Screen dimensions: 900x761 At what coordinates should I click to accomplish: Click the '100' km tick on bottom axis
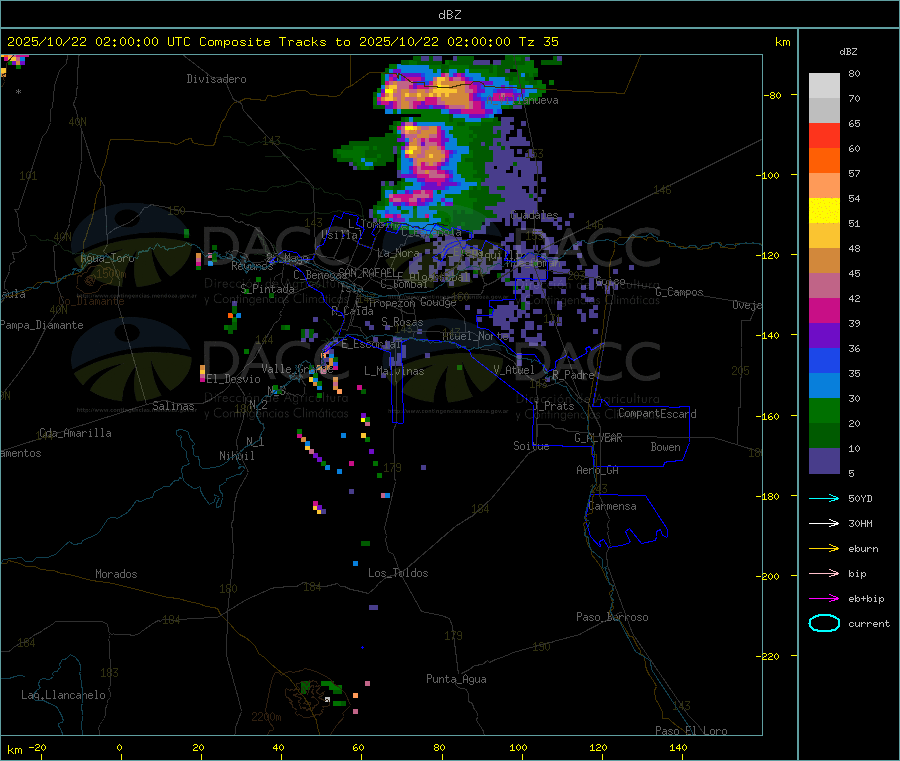[518, 748]
